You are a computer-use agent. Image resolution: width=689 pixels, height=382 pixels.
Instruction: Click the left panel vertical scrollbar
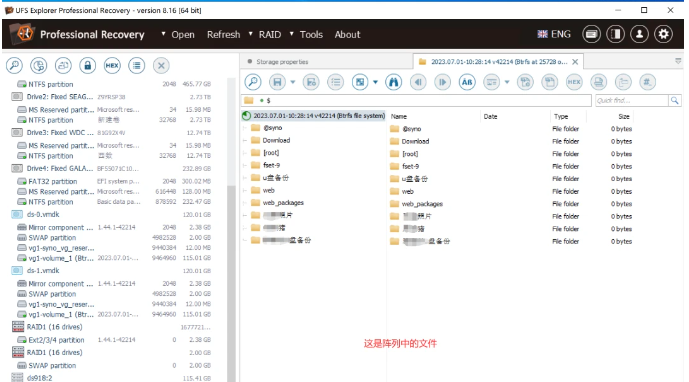(x=231, y=284)
